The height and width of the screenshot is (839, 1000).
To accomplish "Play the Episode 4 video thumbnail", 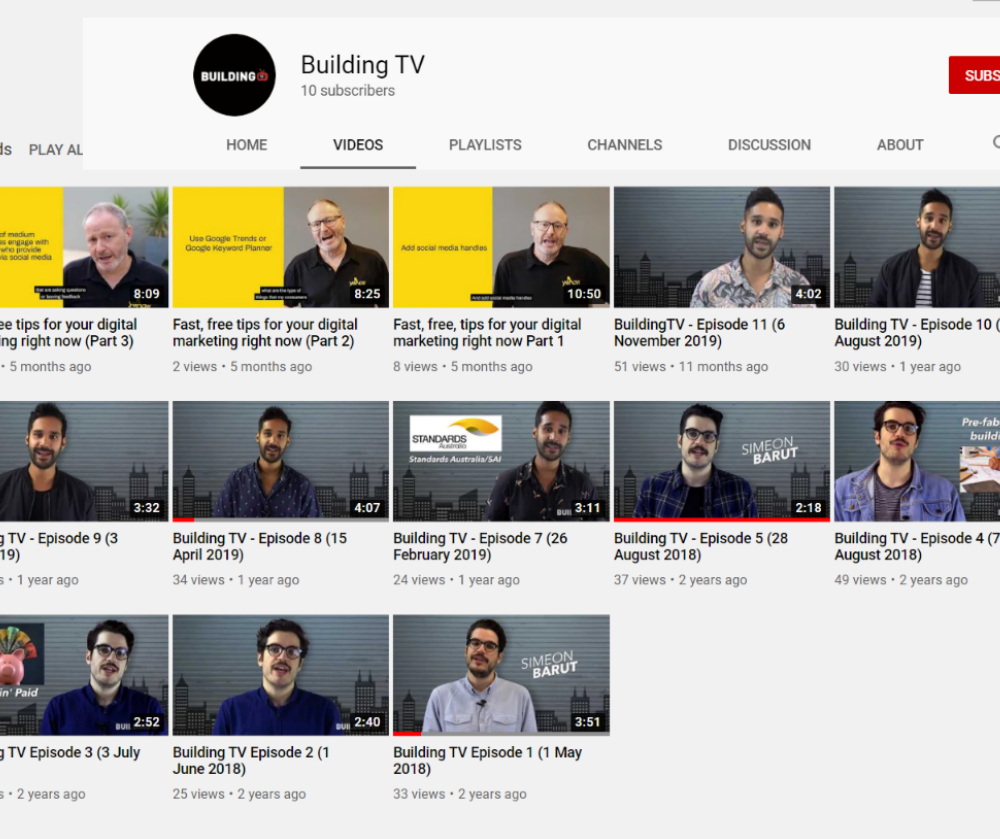I will (917, 461).
